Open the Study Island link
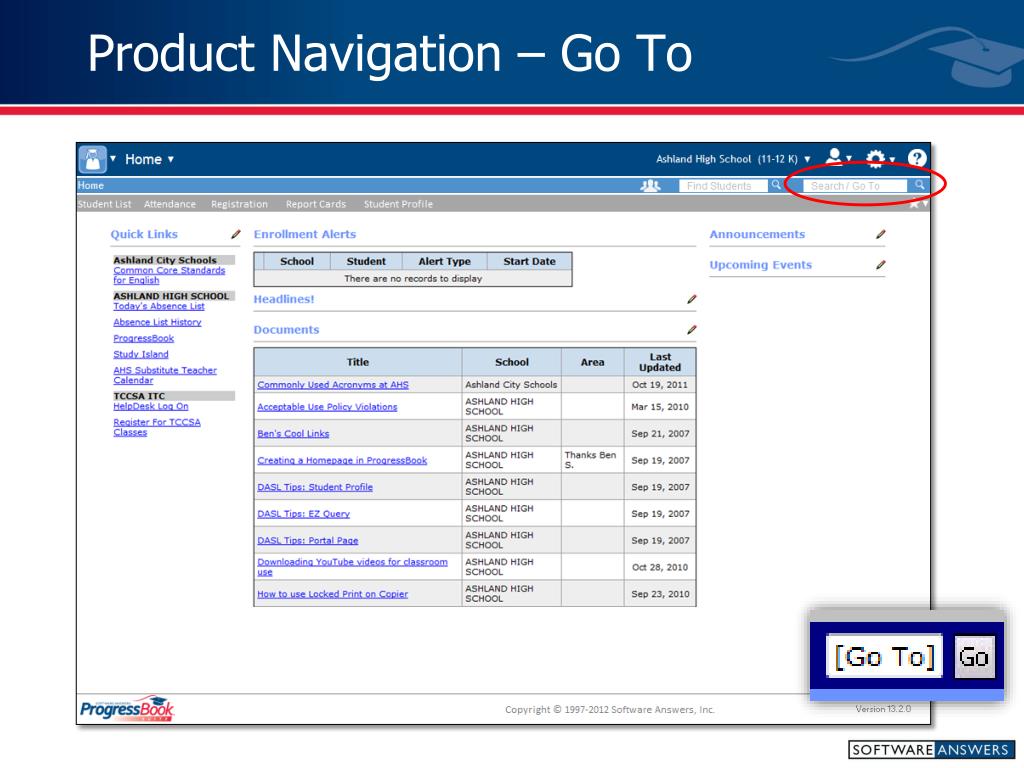This screenshot has width=1024, height=768. click(x=141, y=354)
